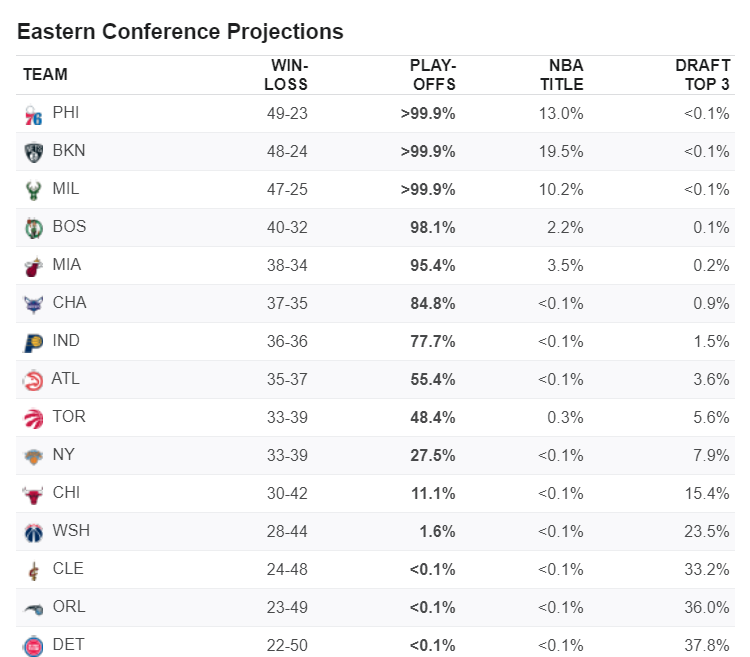The image size is (750, 657).
Task: Sort by the WIN-LOSS column header
Action: [286, 75]
